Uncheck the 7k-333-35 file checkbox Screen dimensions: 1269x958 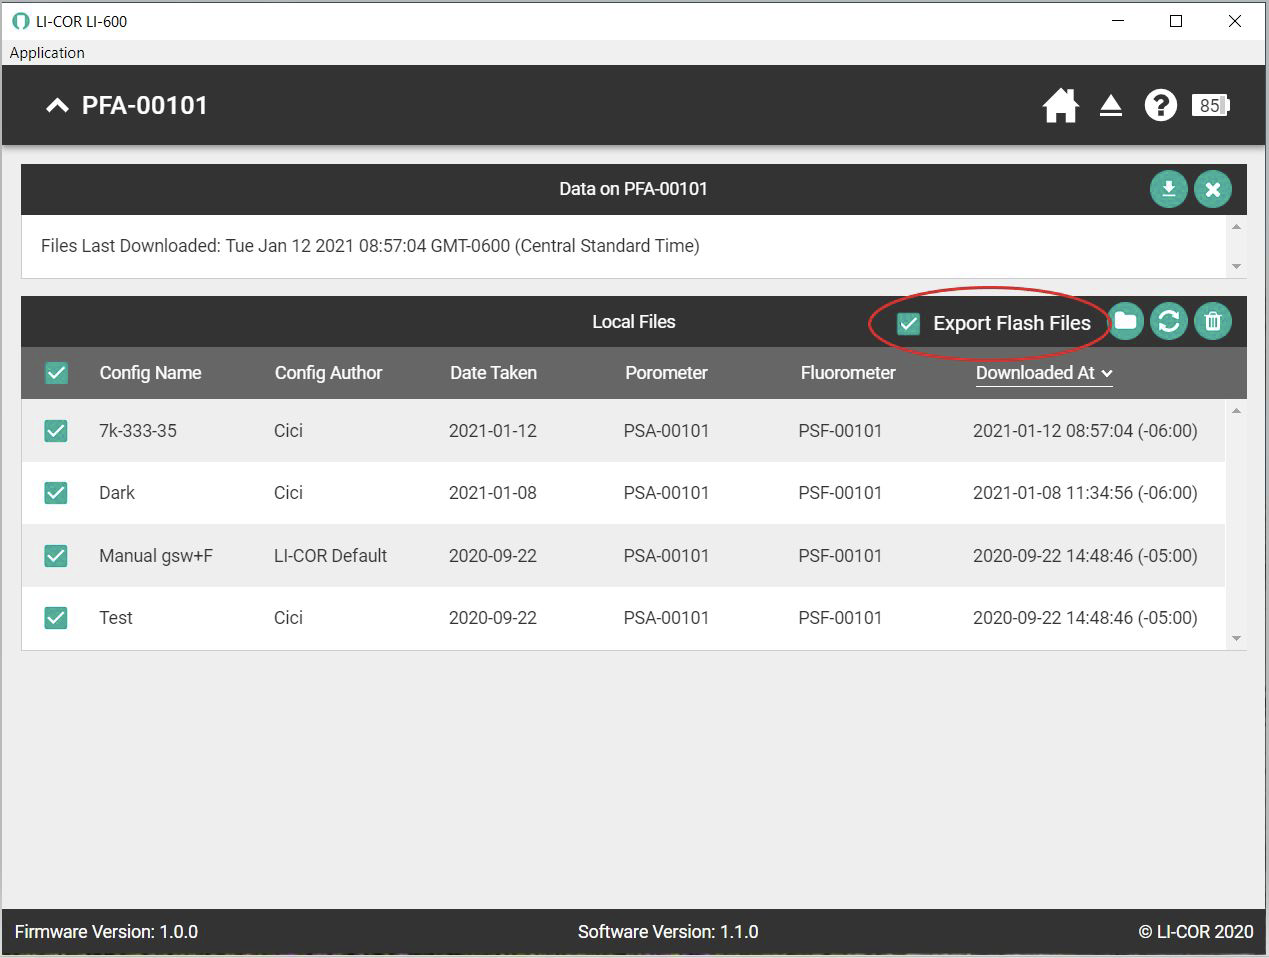point(56,431)
